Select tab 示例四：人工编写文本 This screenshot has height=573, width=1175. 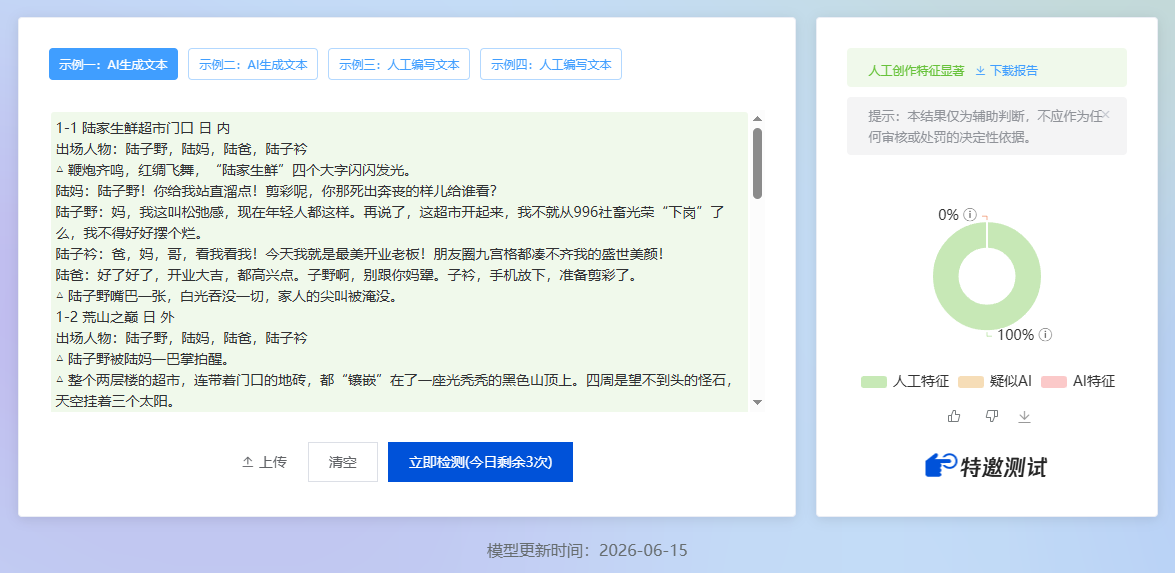coord(551,64)
